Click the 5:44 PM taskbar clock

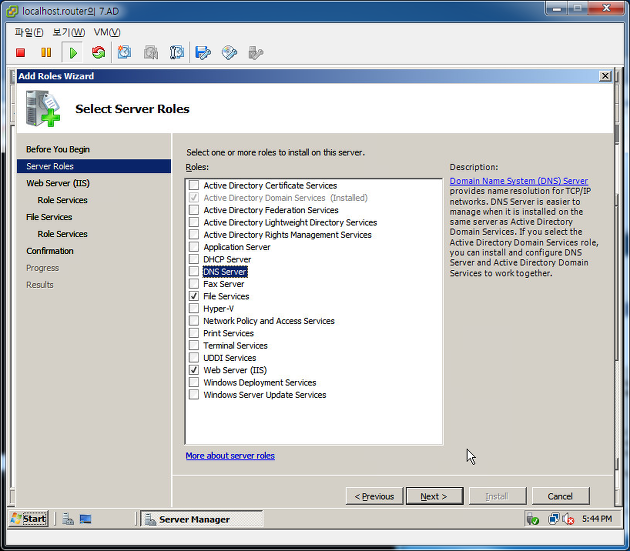[x=597, y=519]
